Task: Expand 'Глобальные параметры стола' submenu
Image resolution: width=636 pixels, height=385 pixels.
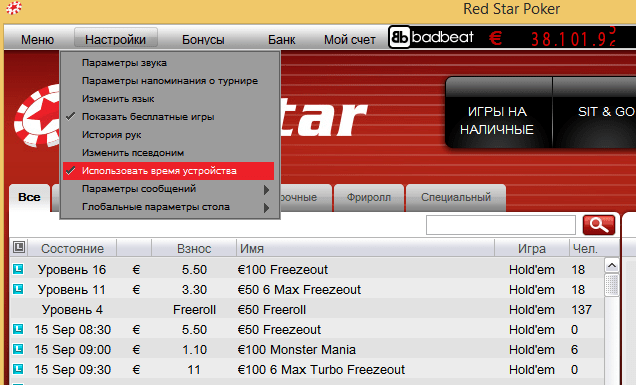Action: coord(169,207)
